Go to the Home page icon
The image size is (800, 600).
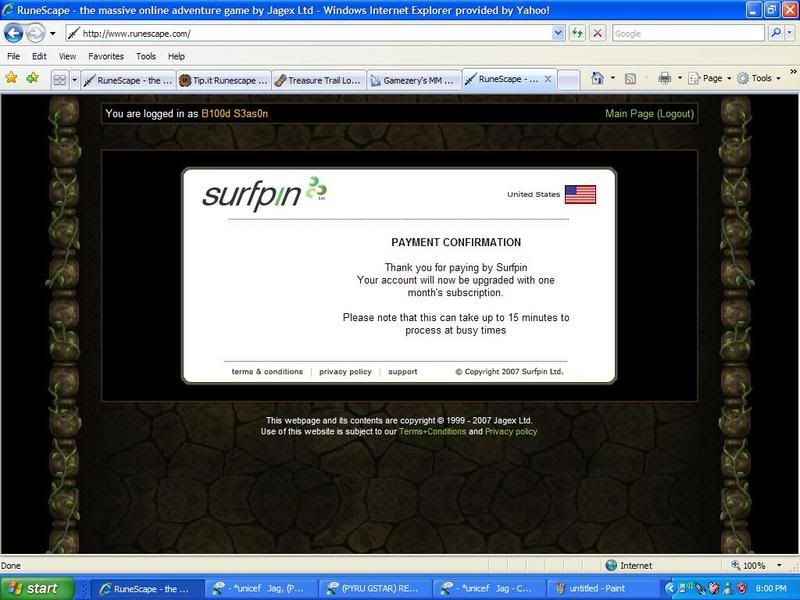click(x=597, y=78)
